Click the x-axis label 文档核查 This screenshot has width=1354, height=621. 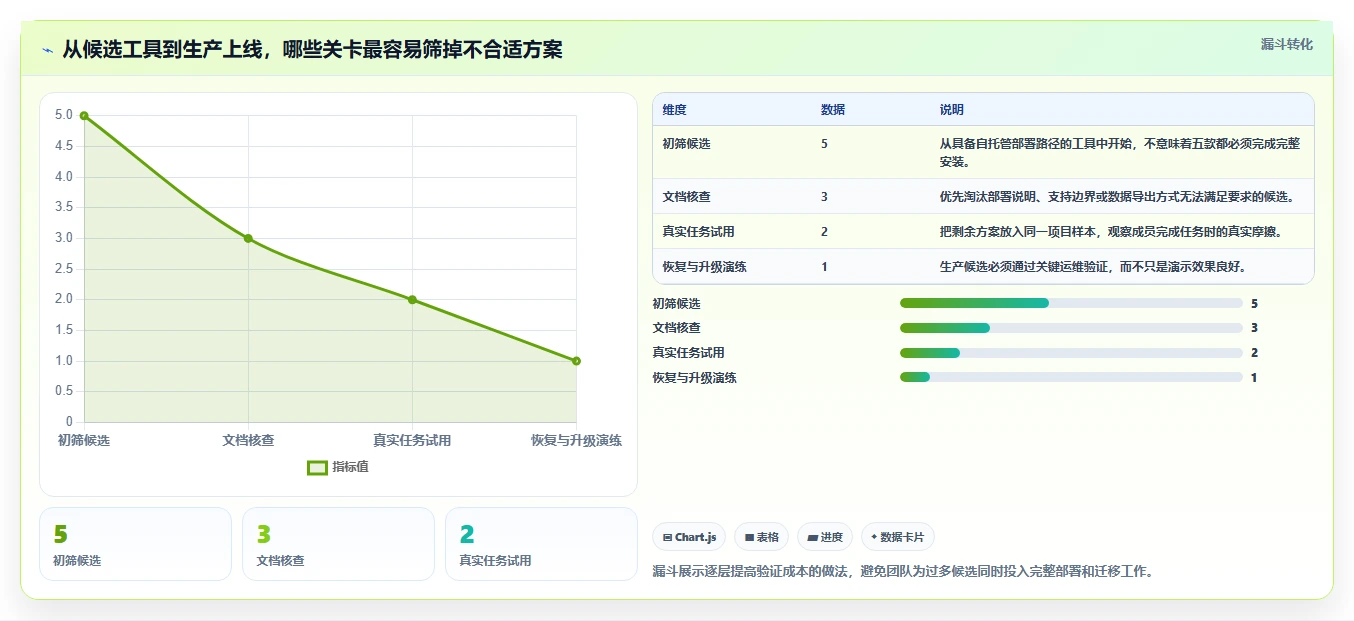(248, 441)
